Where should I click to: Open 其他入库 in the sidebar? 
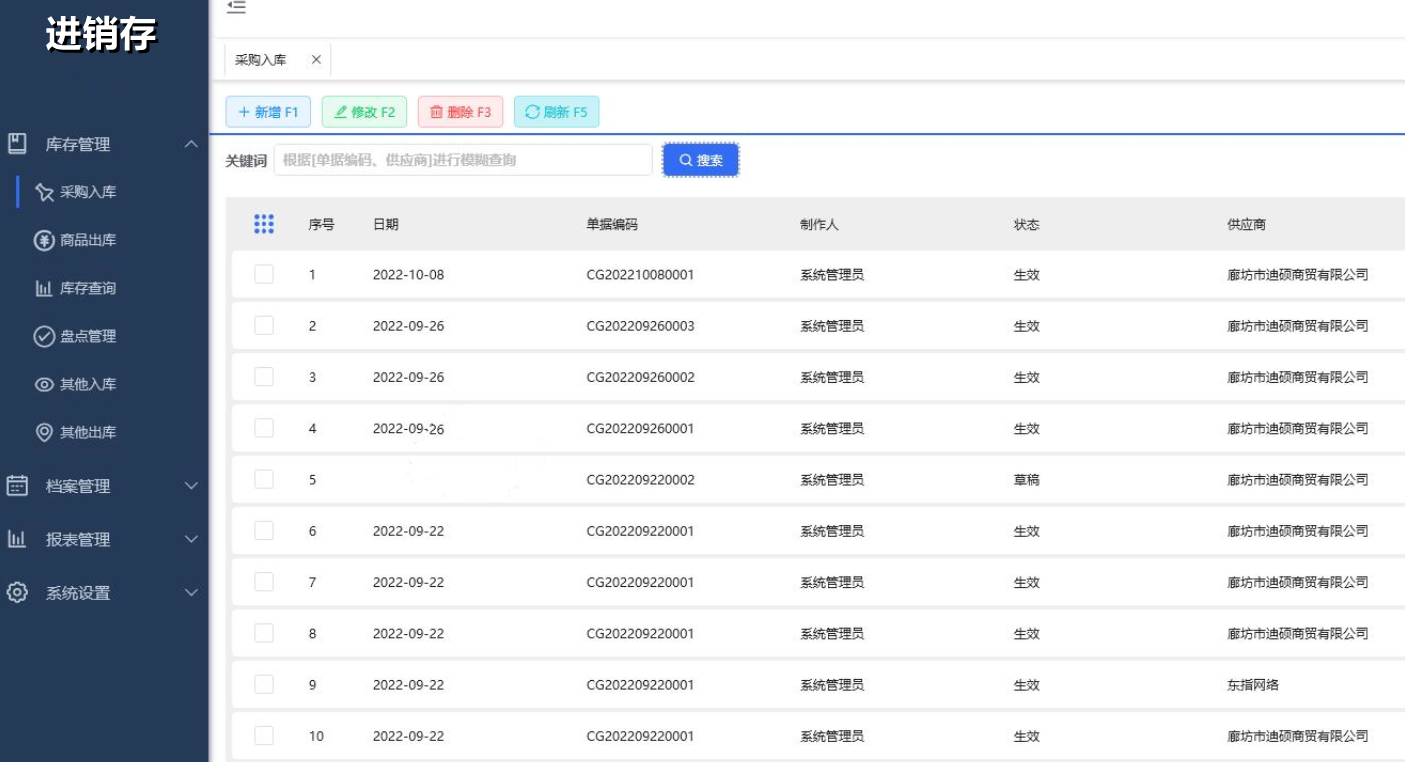(88, 384)
